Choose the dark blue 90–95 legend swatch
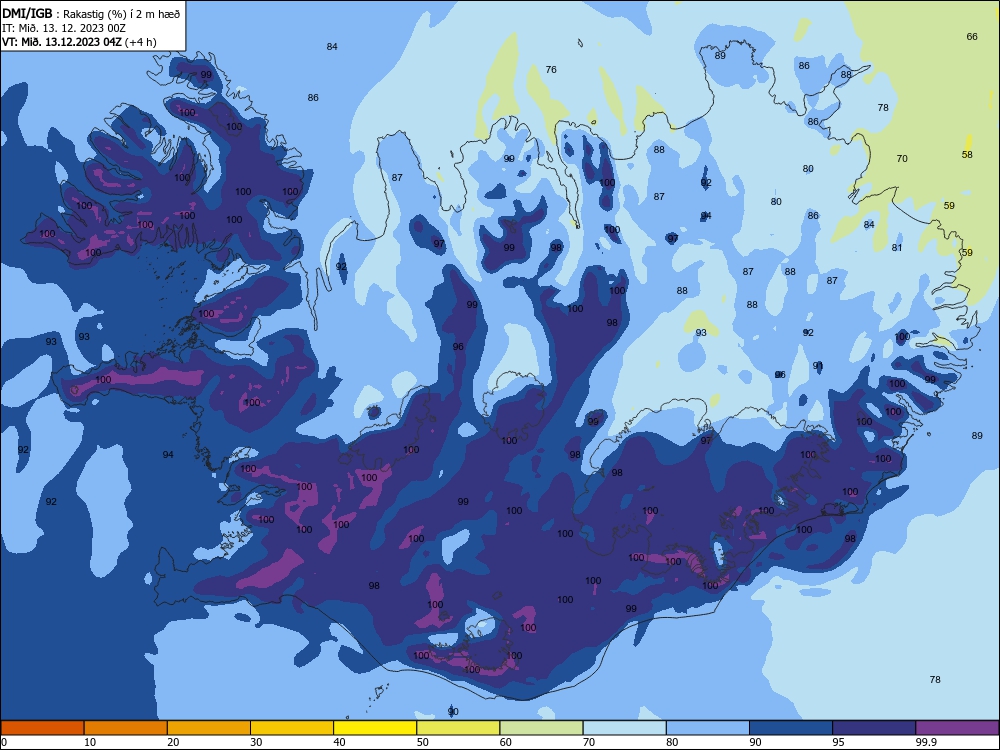1000x750 pixels. pyautogui.click(x=791, y=728)
